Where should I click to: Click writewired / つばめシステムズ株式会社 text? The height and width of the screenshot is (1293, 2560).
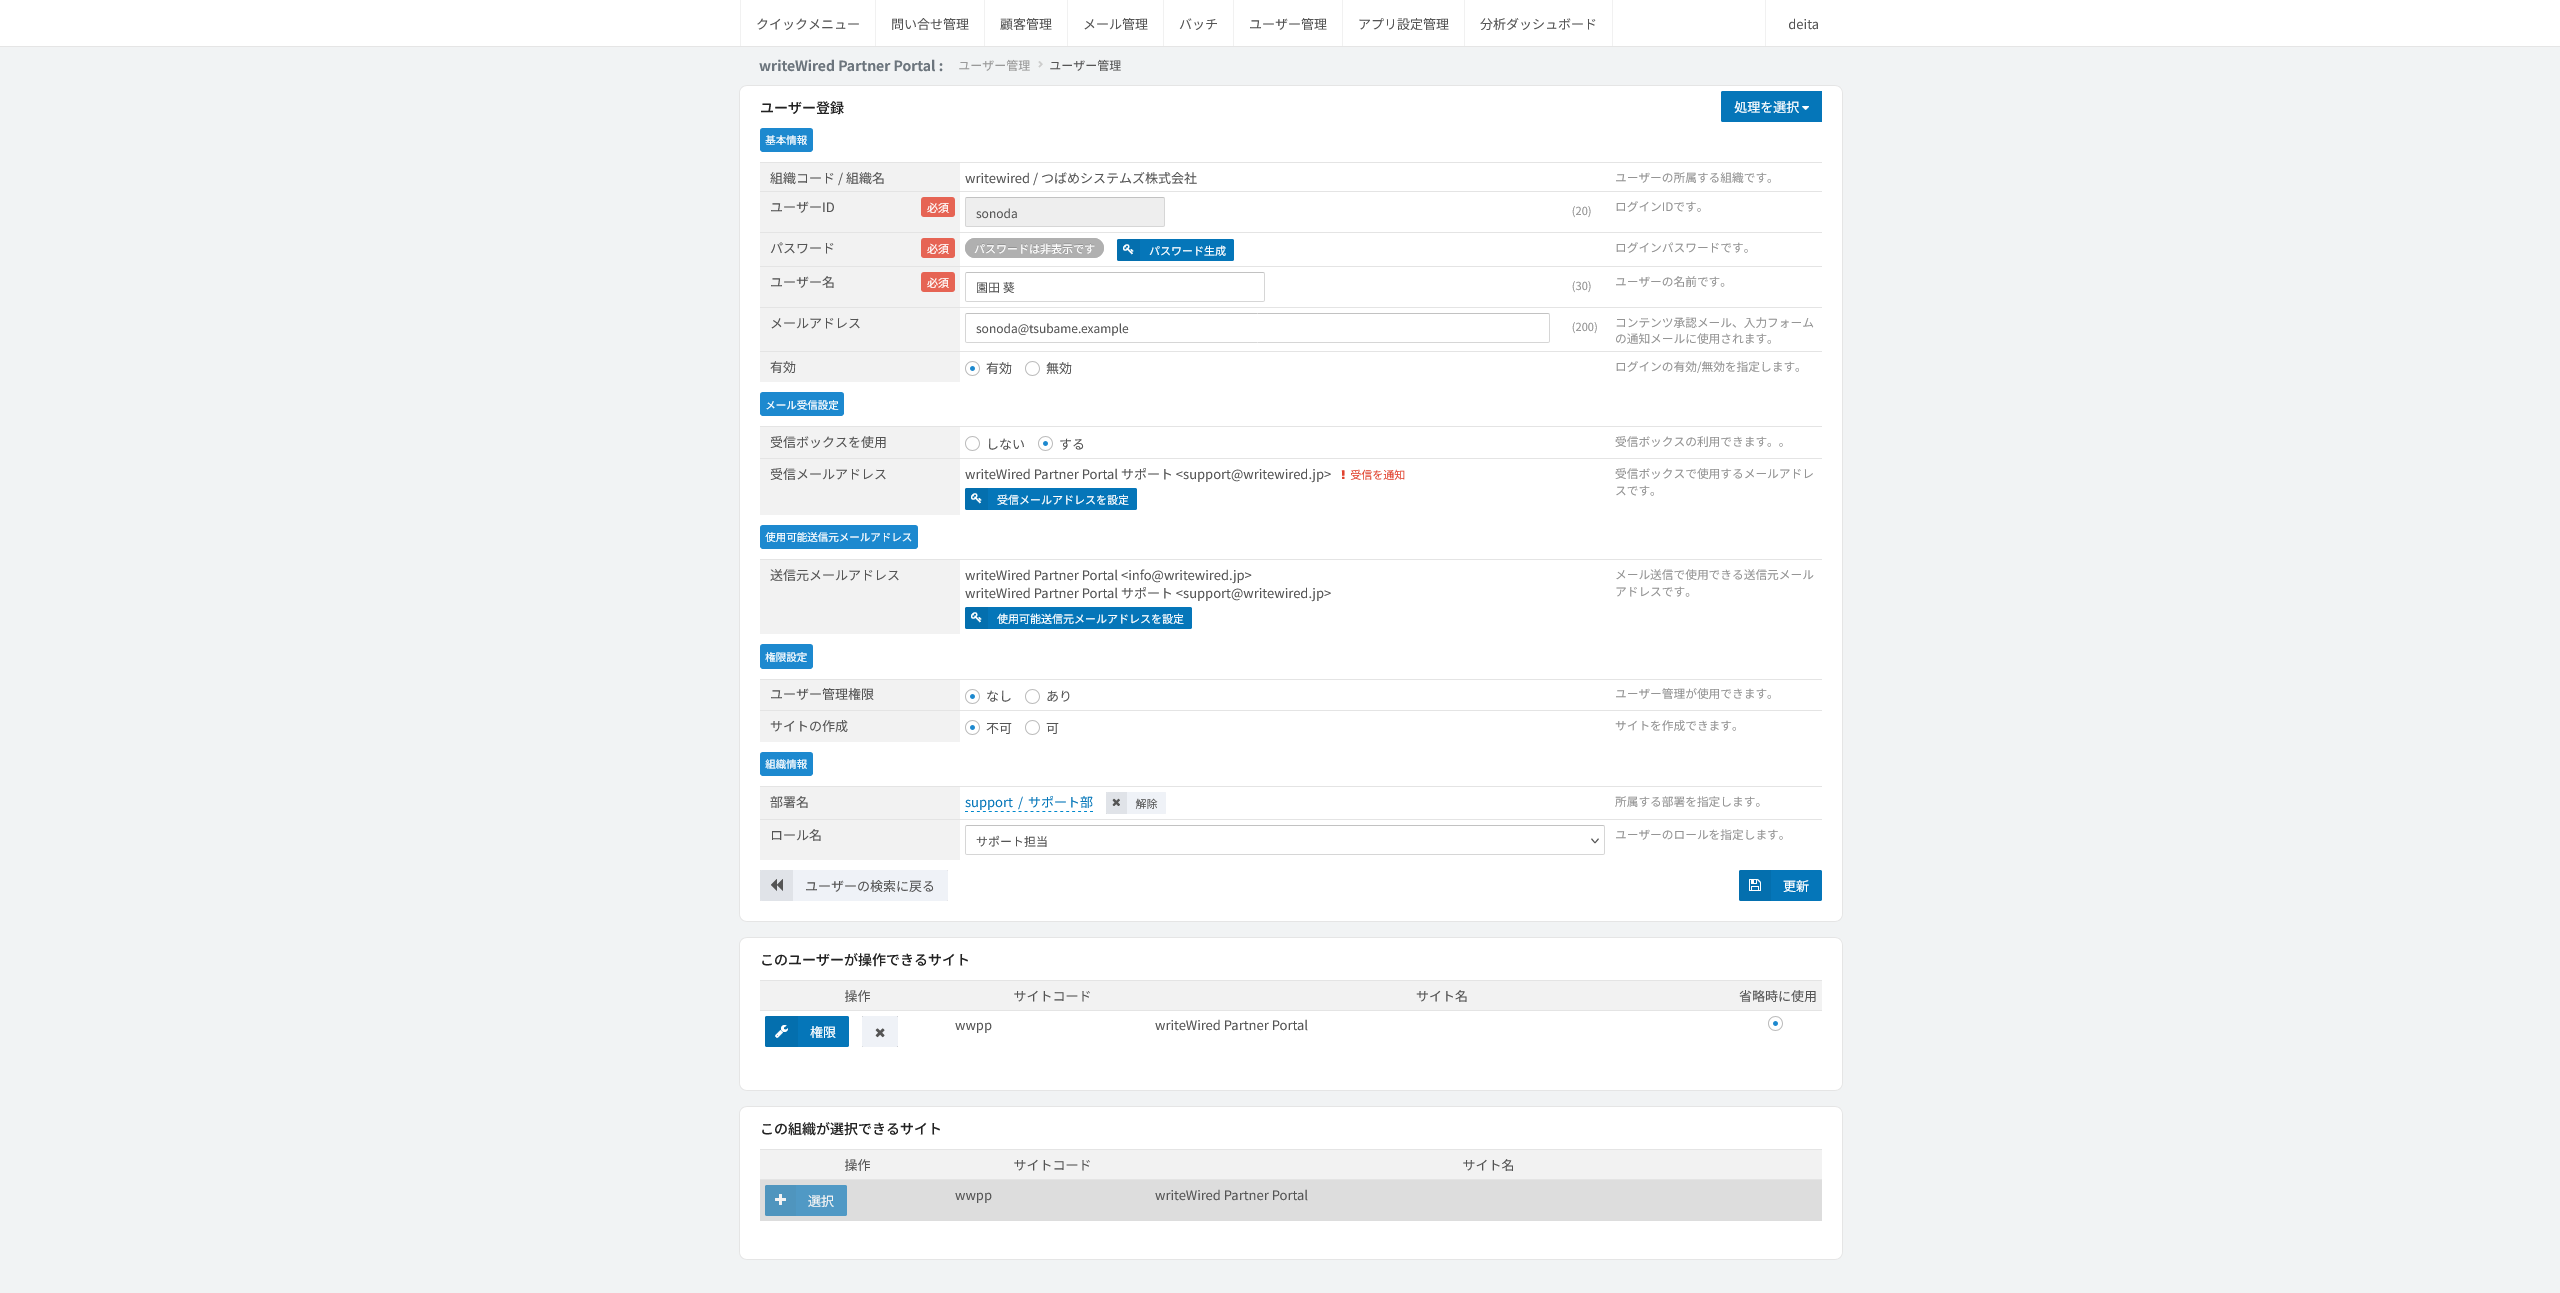1081,178
